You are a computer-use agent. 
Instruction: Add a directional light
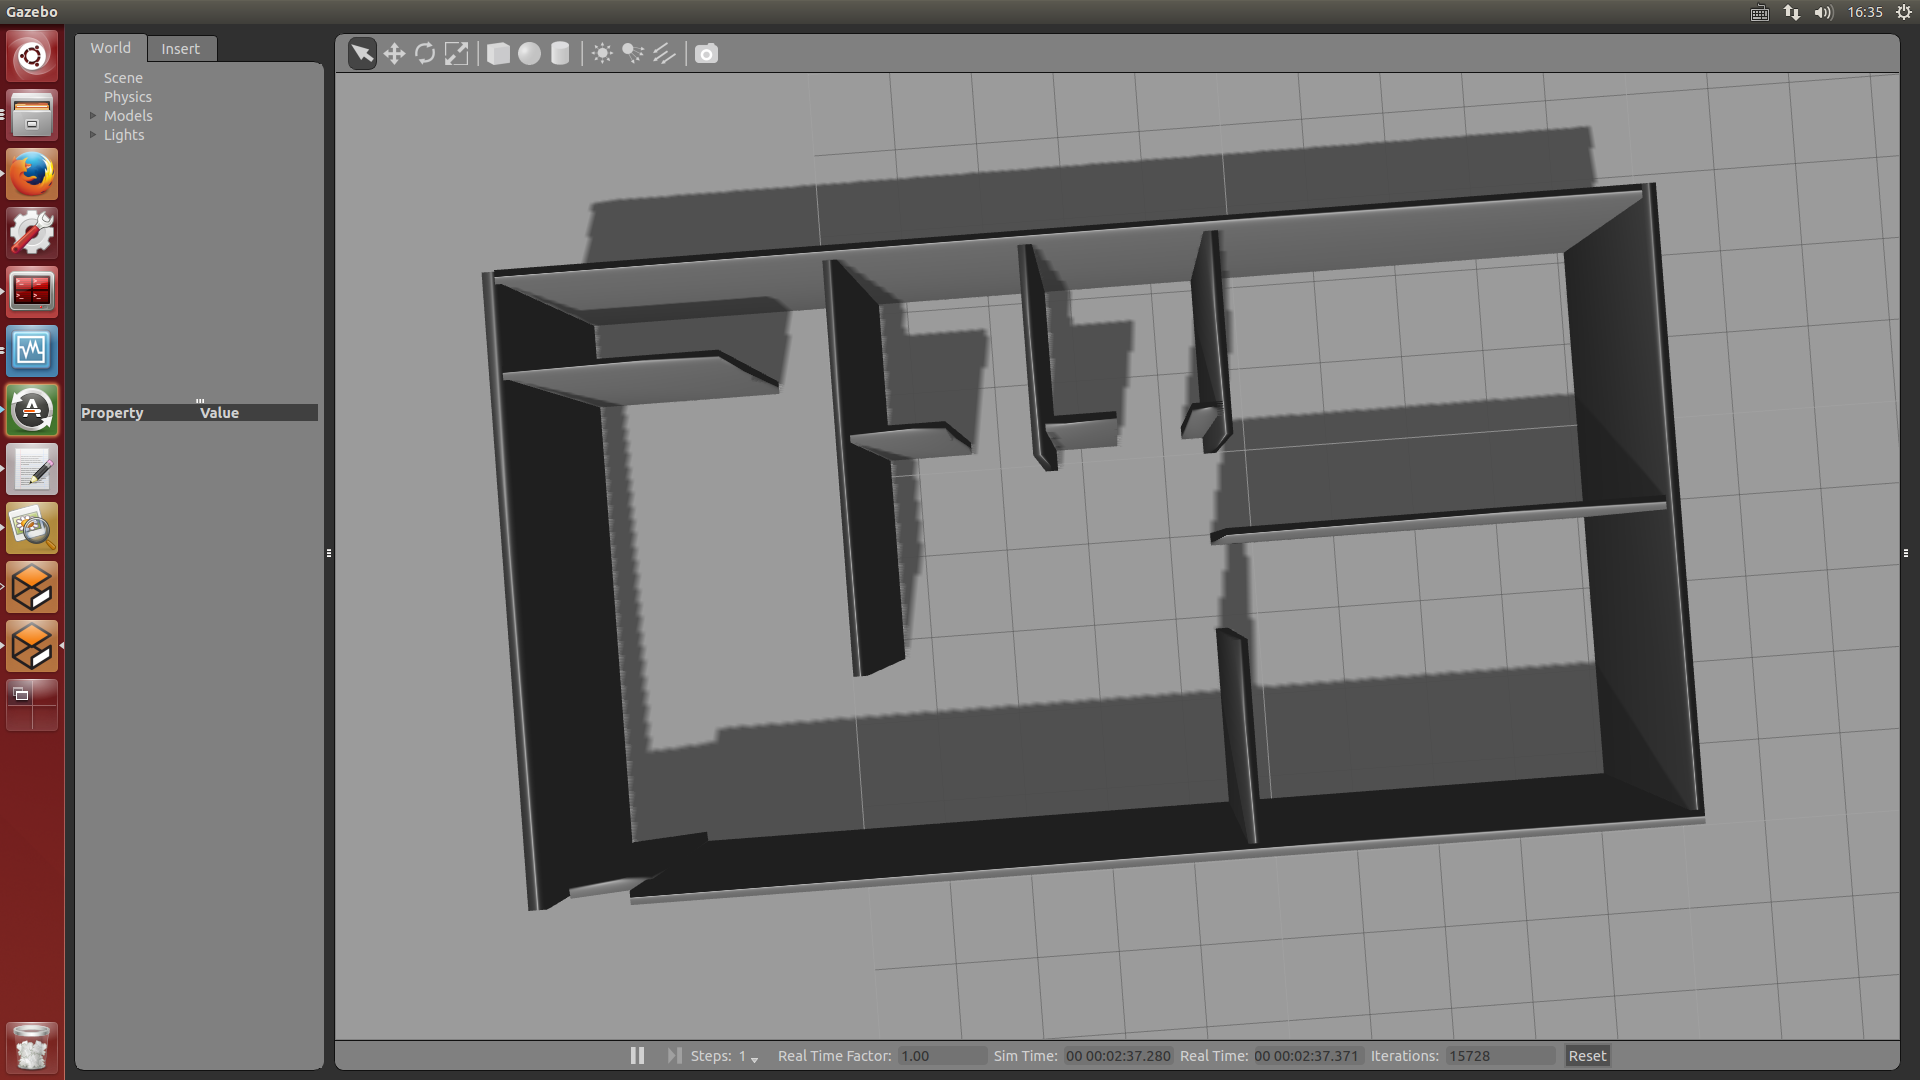pyautogui.click(x=664, y=53)
